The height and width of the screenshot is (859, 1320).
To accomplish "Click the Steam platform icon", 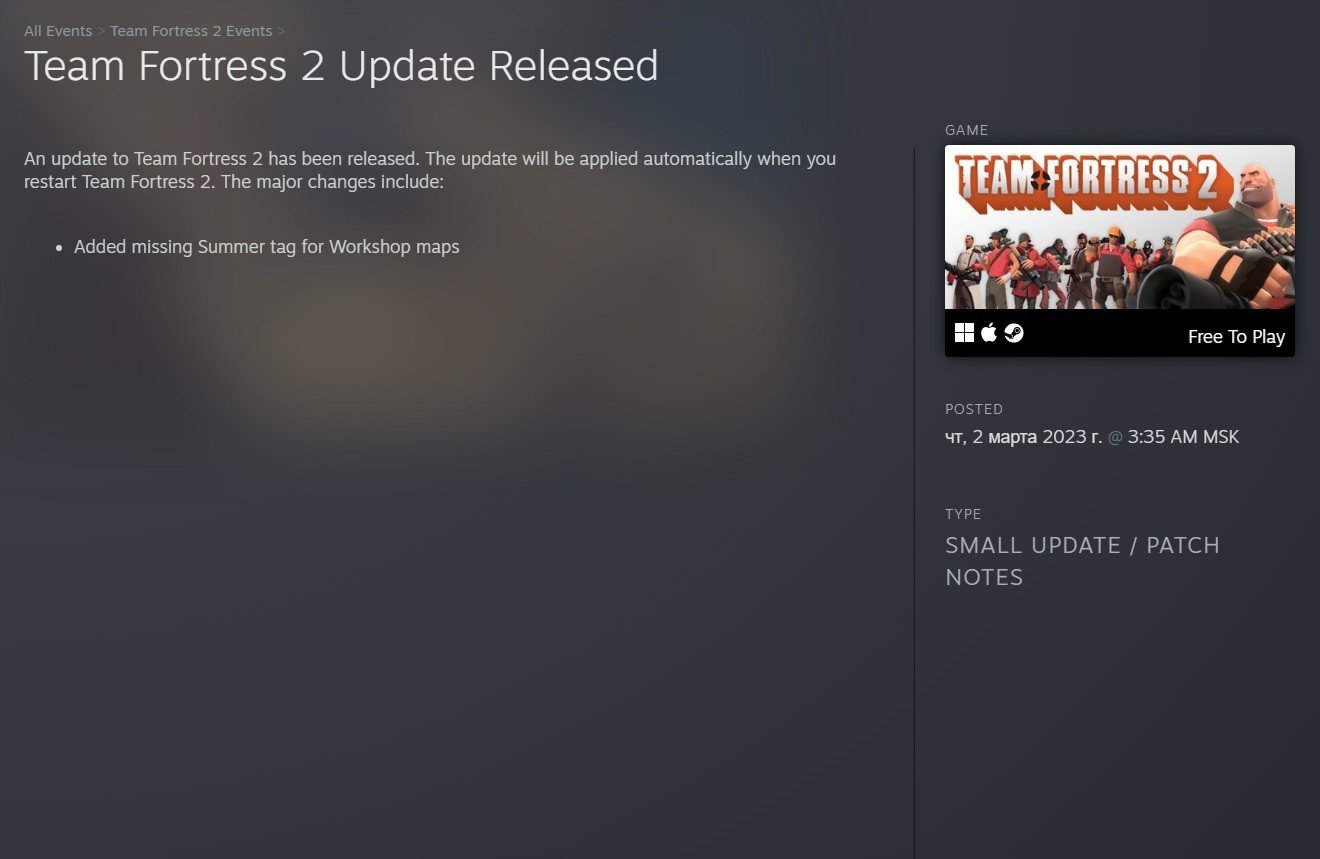I will pyautogui.click(x=1014, y=333).
